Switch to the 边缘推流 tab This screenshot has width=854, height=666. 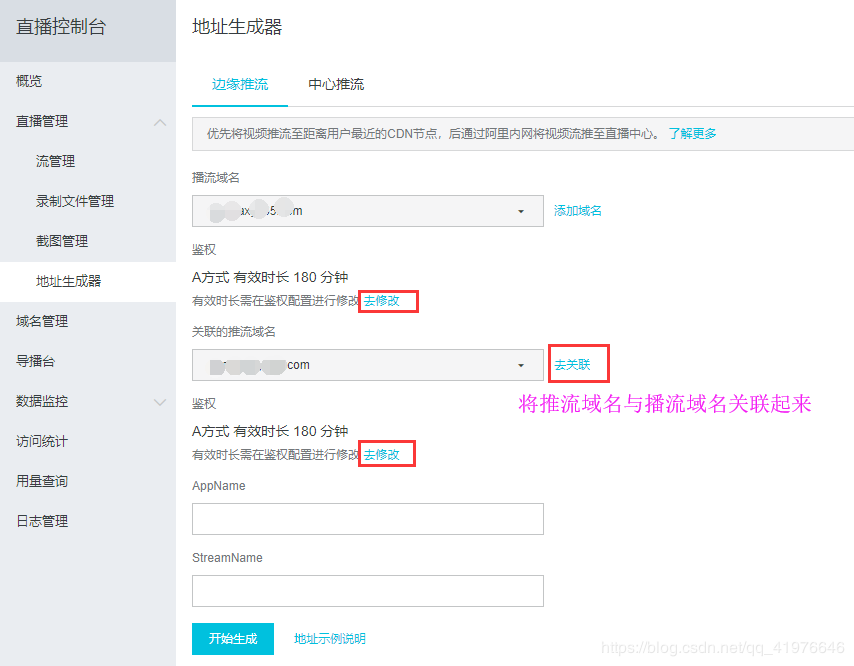coord(240,84)
